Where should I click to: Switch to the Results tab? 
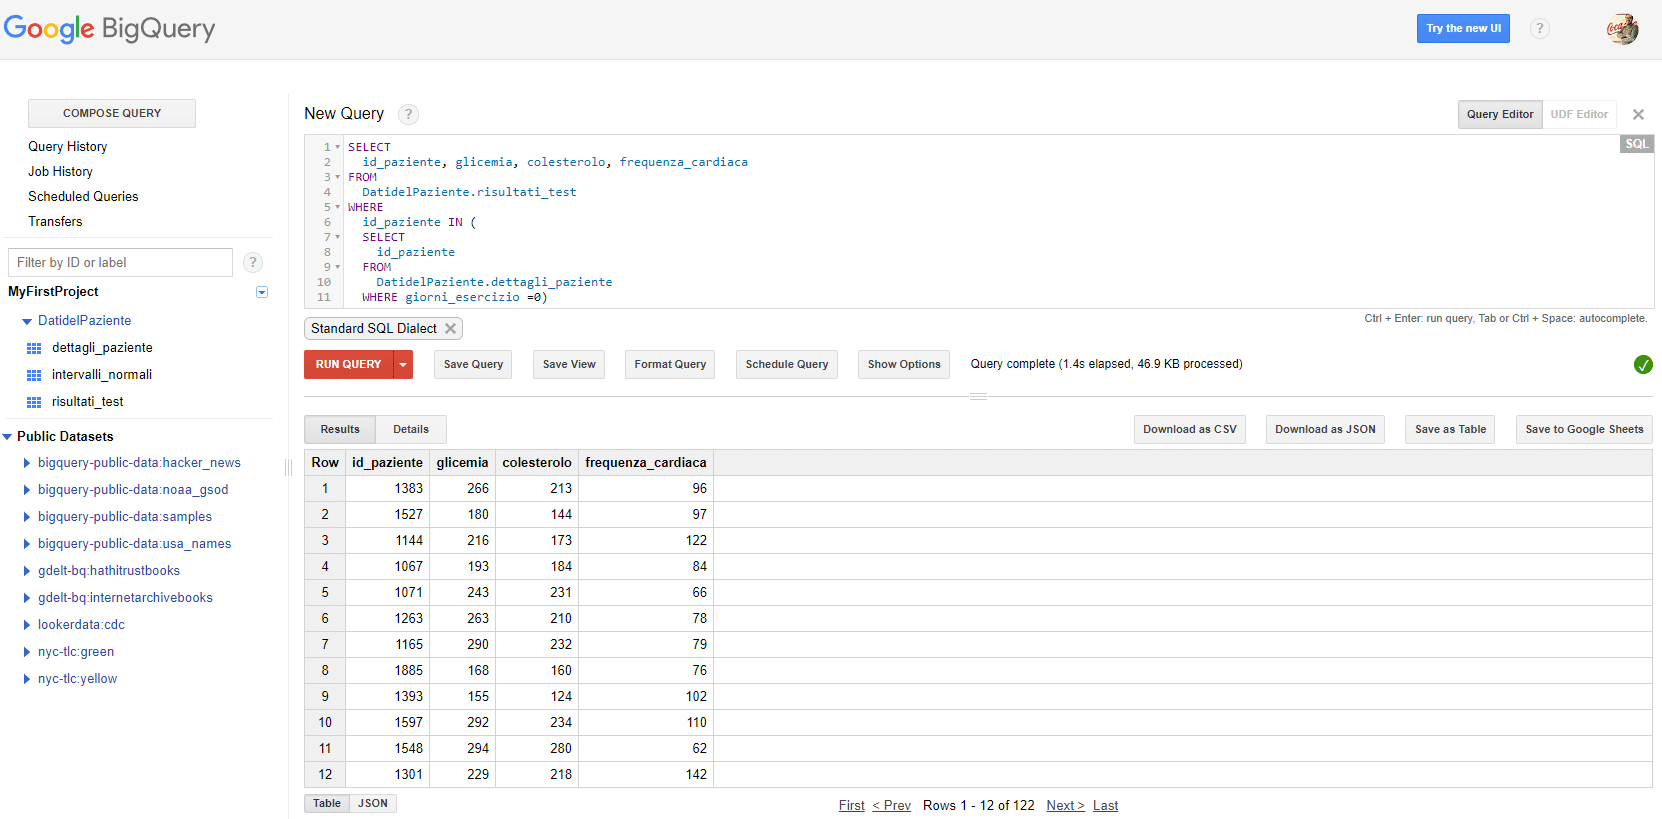(340, 429)
